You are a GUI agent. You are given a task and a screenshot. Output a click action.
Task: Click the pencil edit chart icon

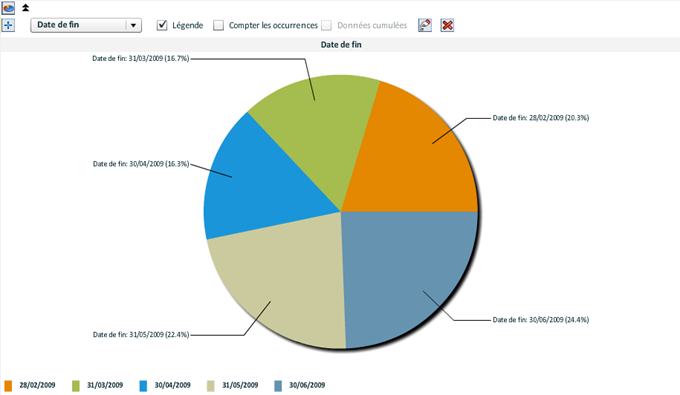pyautogui.click(x=425, y=25)
